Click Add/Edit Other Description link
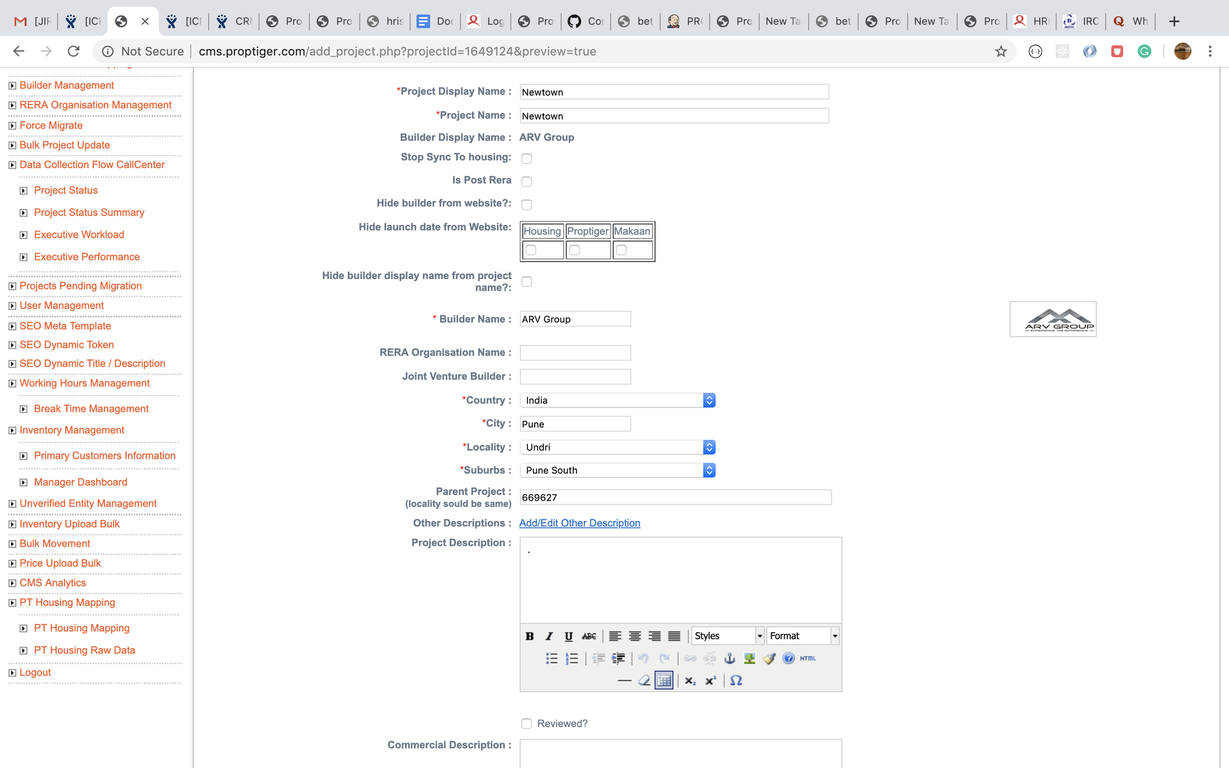This screenshot has width=1229, height=768. click(580, 523)
